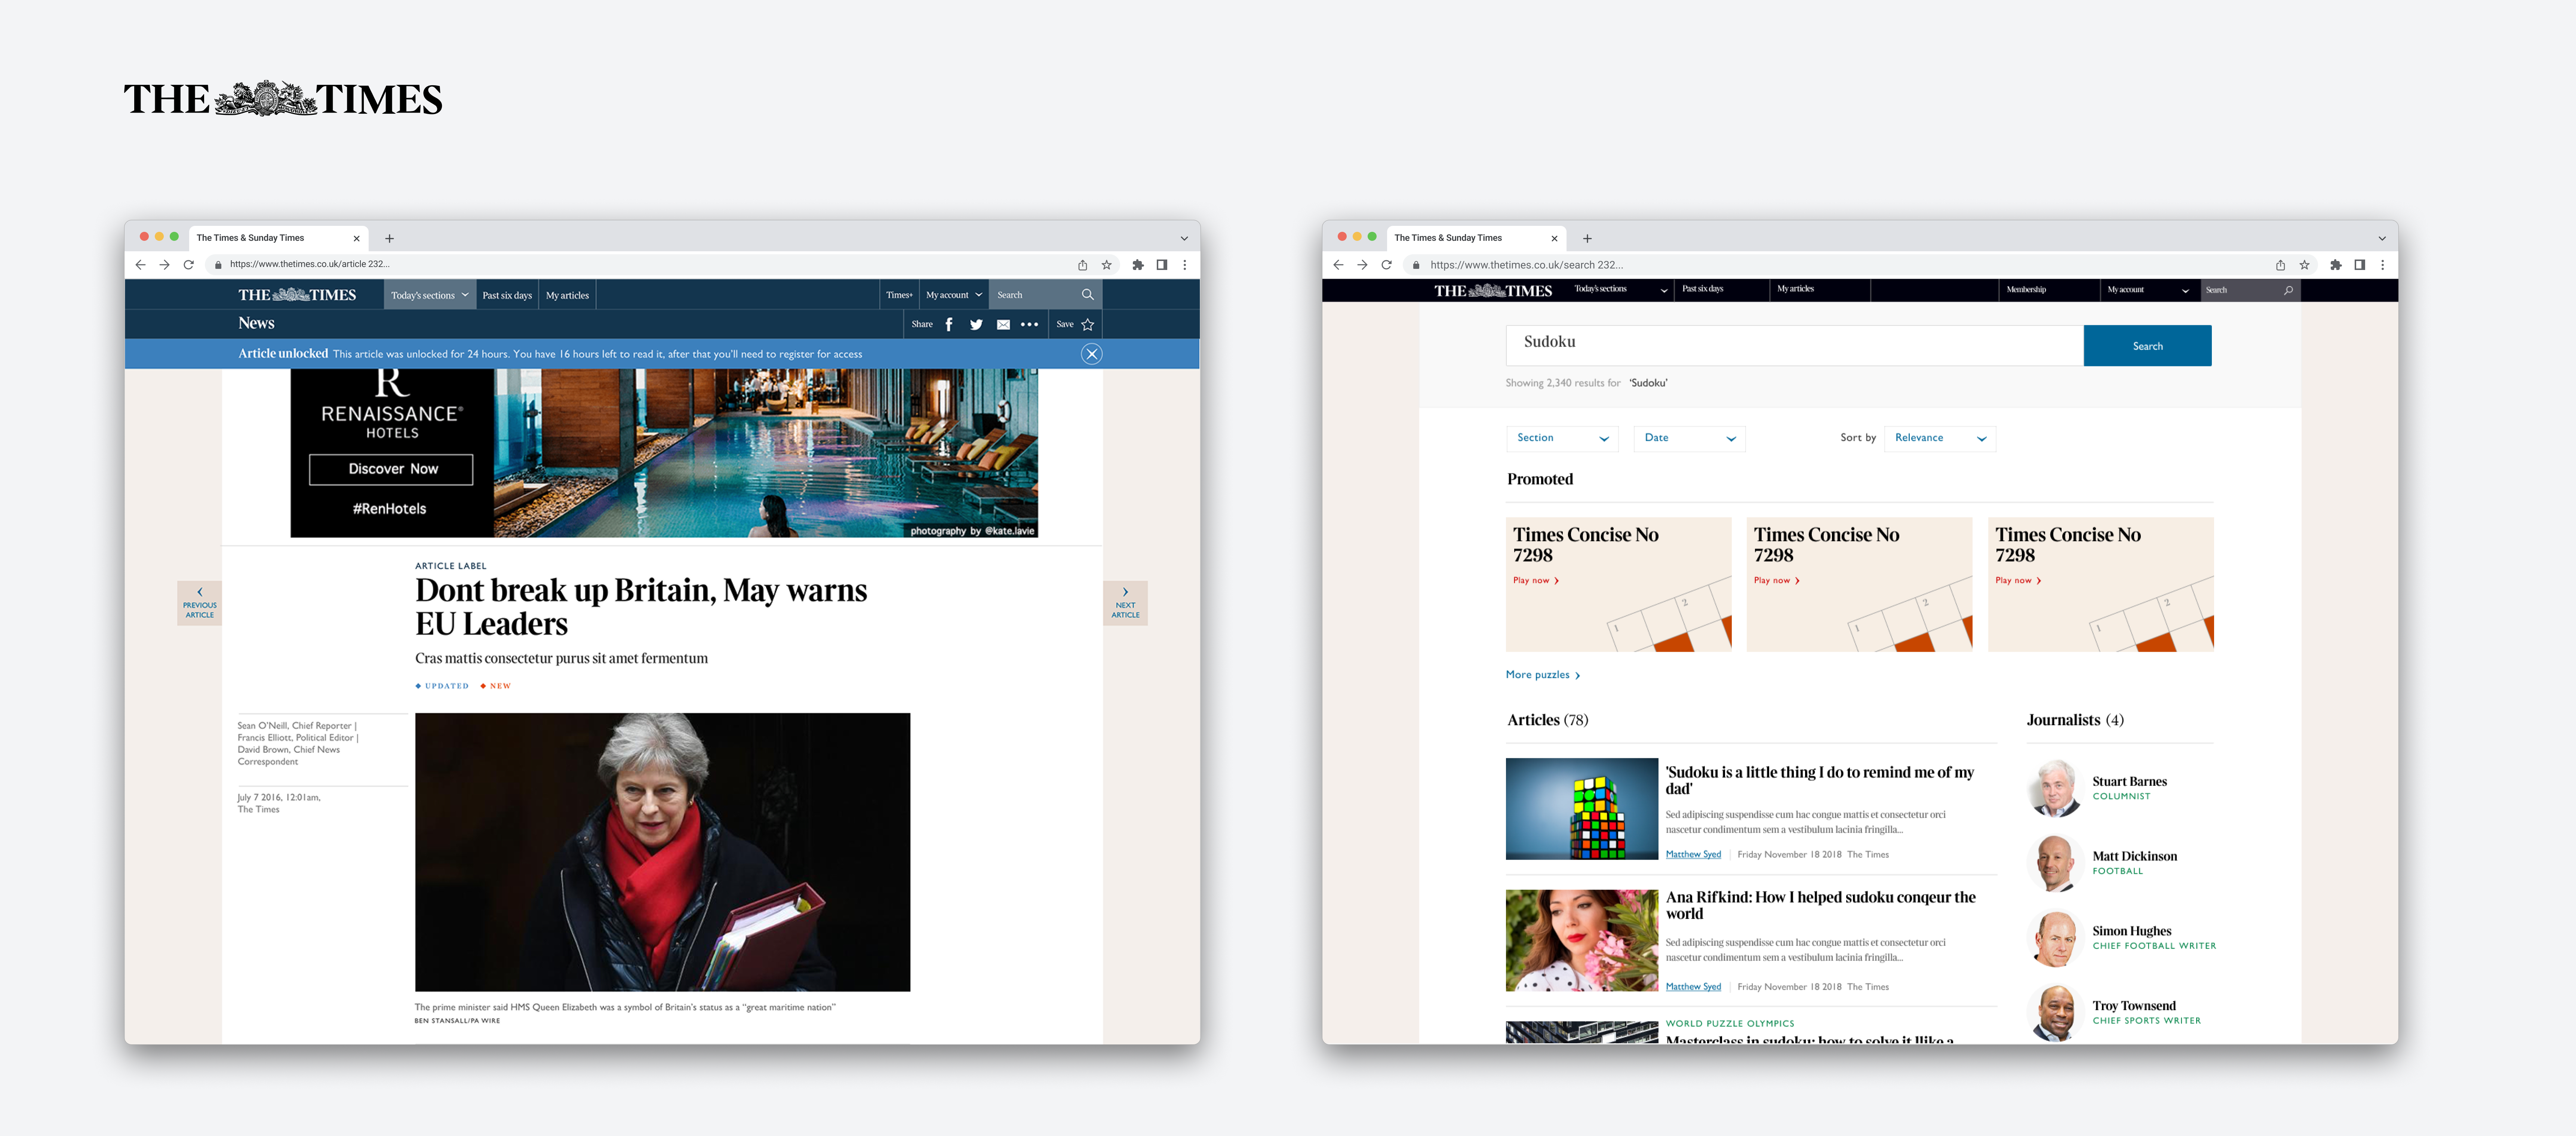Open three-dot browser menu in right window
Viewport: 2576px width, 1136px height.
[2383, 265]
